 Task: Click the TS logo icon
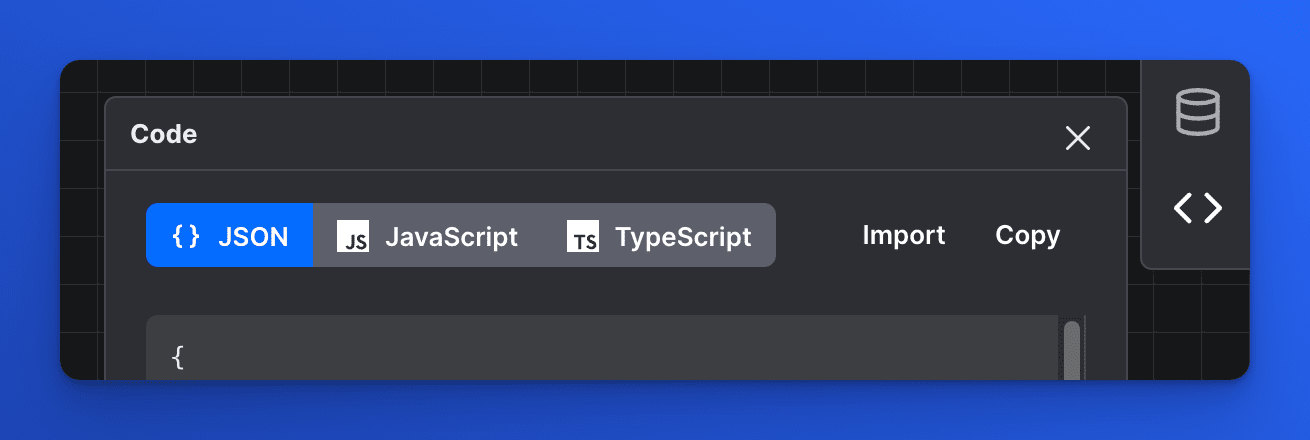click(x=583, y=237)
